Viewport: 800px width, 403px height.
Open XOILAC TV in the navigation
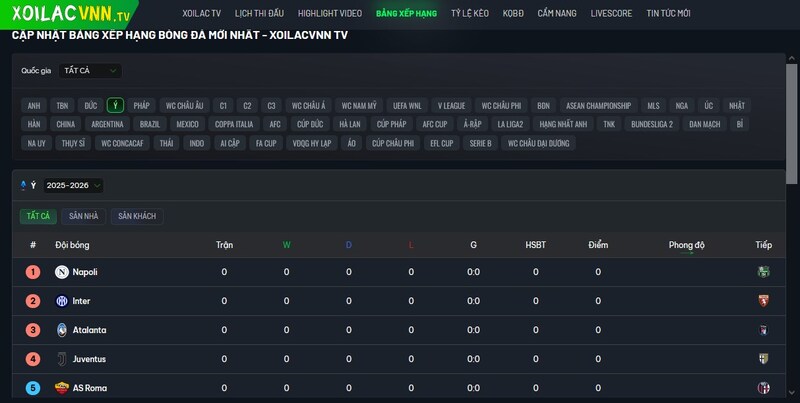202,13
